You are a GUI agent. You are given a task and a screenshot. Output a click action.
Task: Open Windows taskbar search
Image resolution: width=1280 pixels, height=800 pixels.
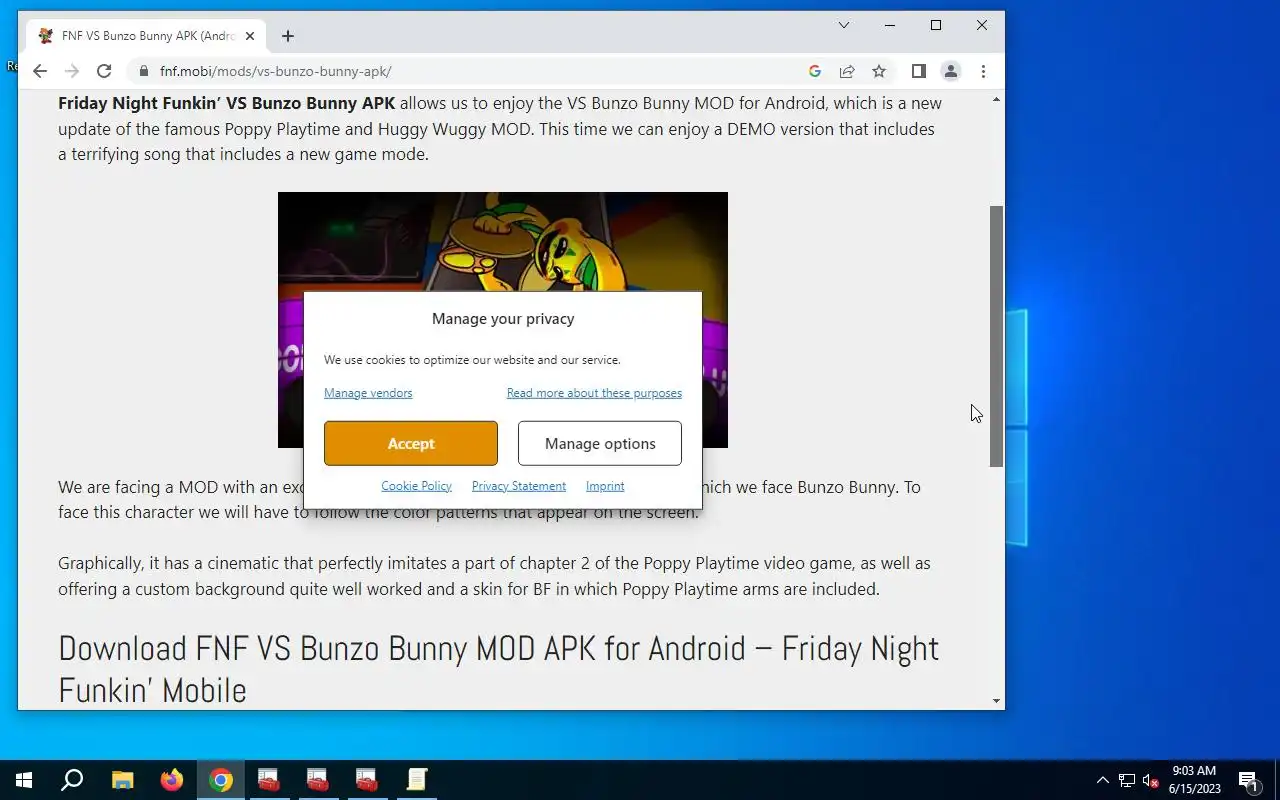(x=72, y=780)
